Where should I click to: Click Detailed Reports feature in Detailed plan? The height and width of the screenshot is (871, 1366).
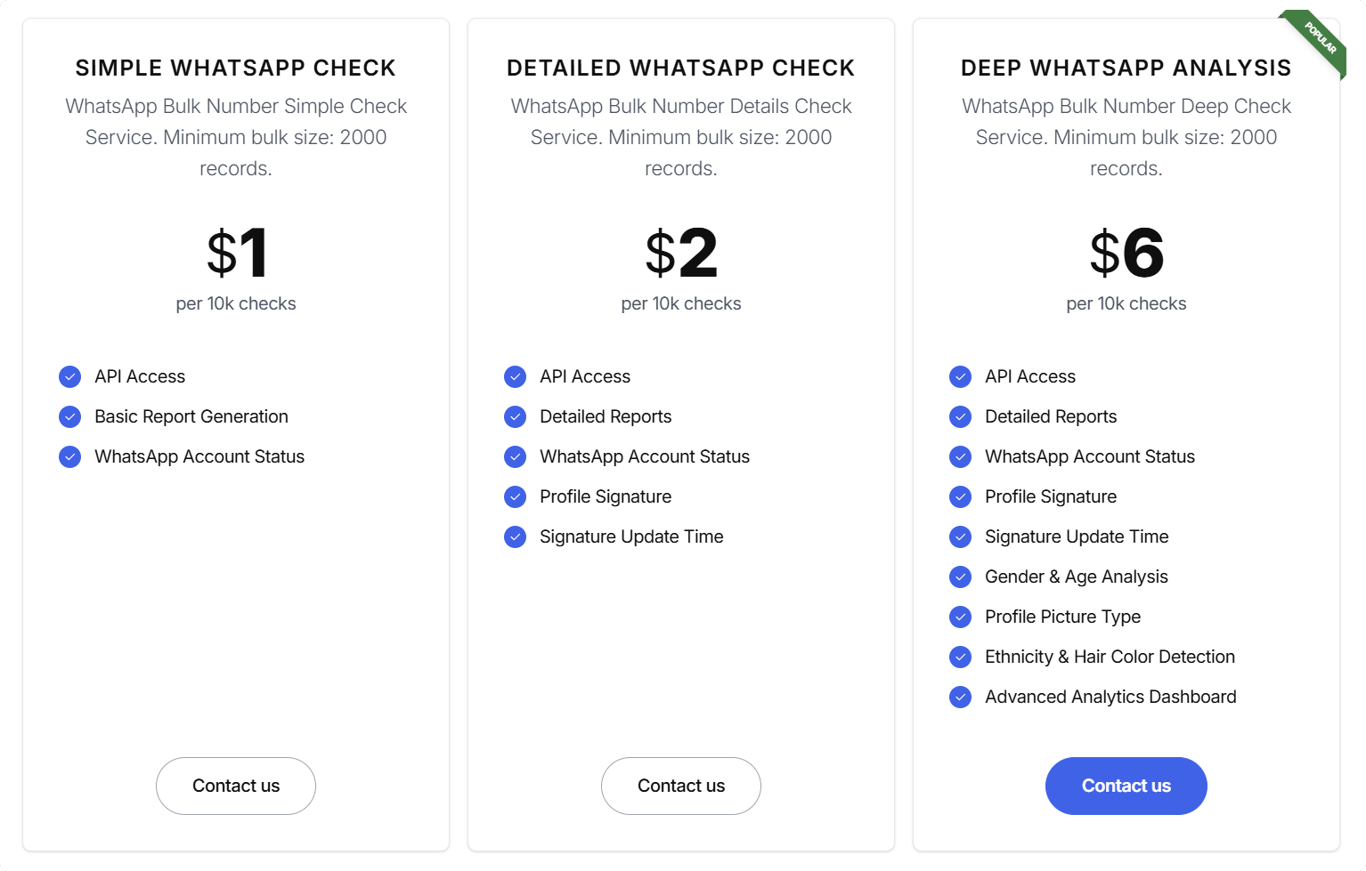606,417
